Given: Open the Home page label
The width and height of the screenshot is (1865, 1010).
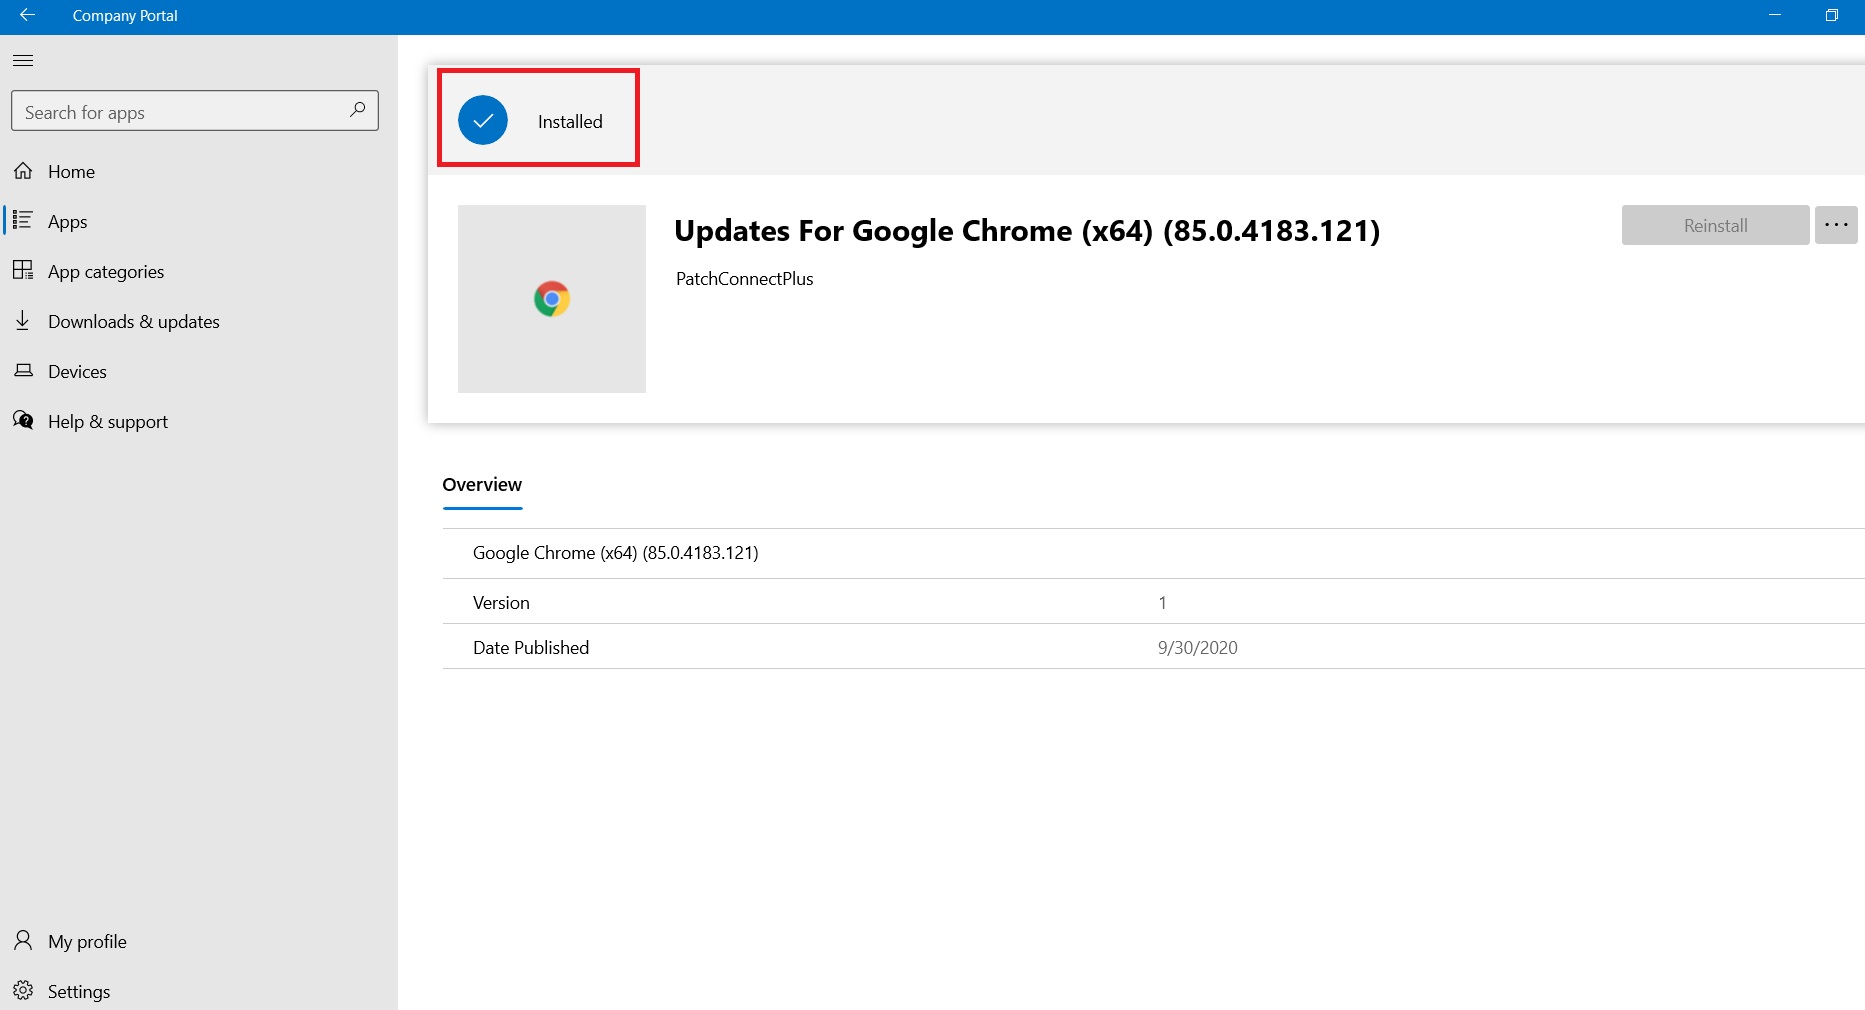Looking at the screenshot, I should pos(71,172).
